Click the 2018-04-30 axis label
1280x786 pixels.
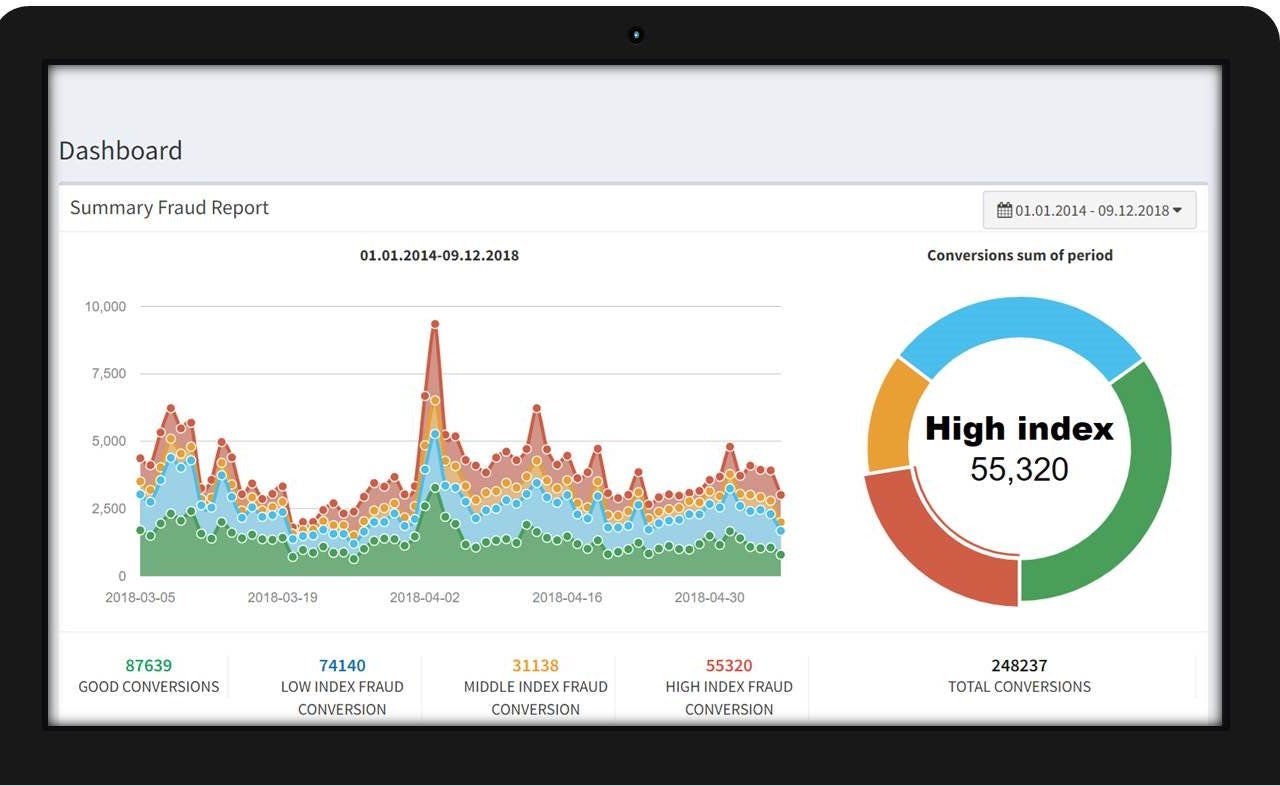click(x=710, y=598)
